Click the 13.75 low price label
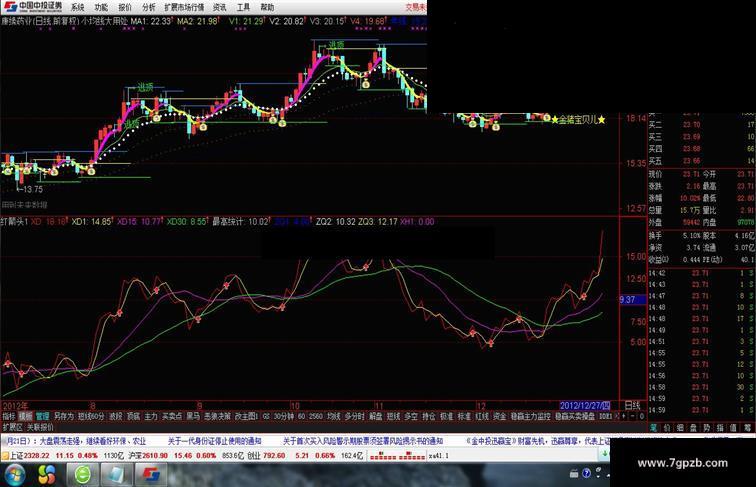Screen dimensions: 756x487 [33, 189]
